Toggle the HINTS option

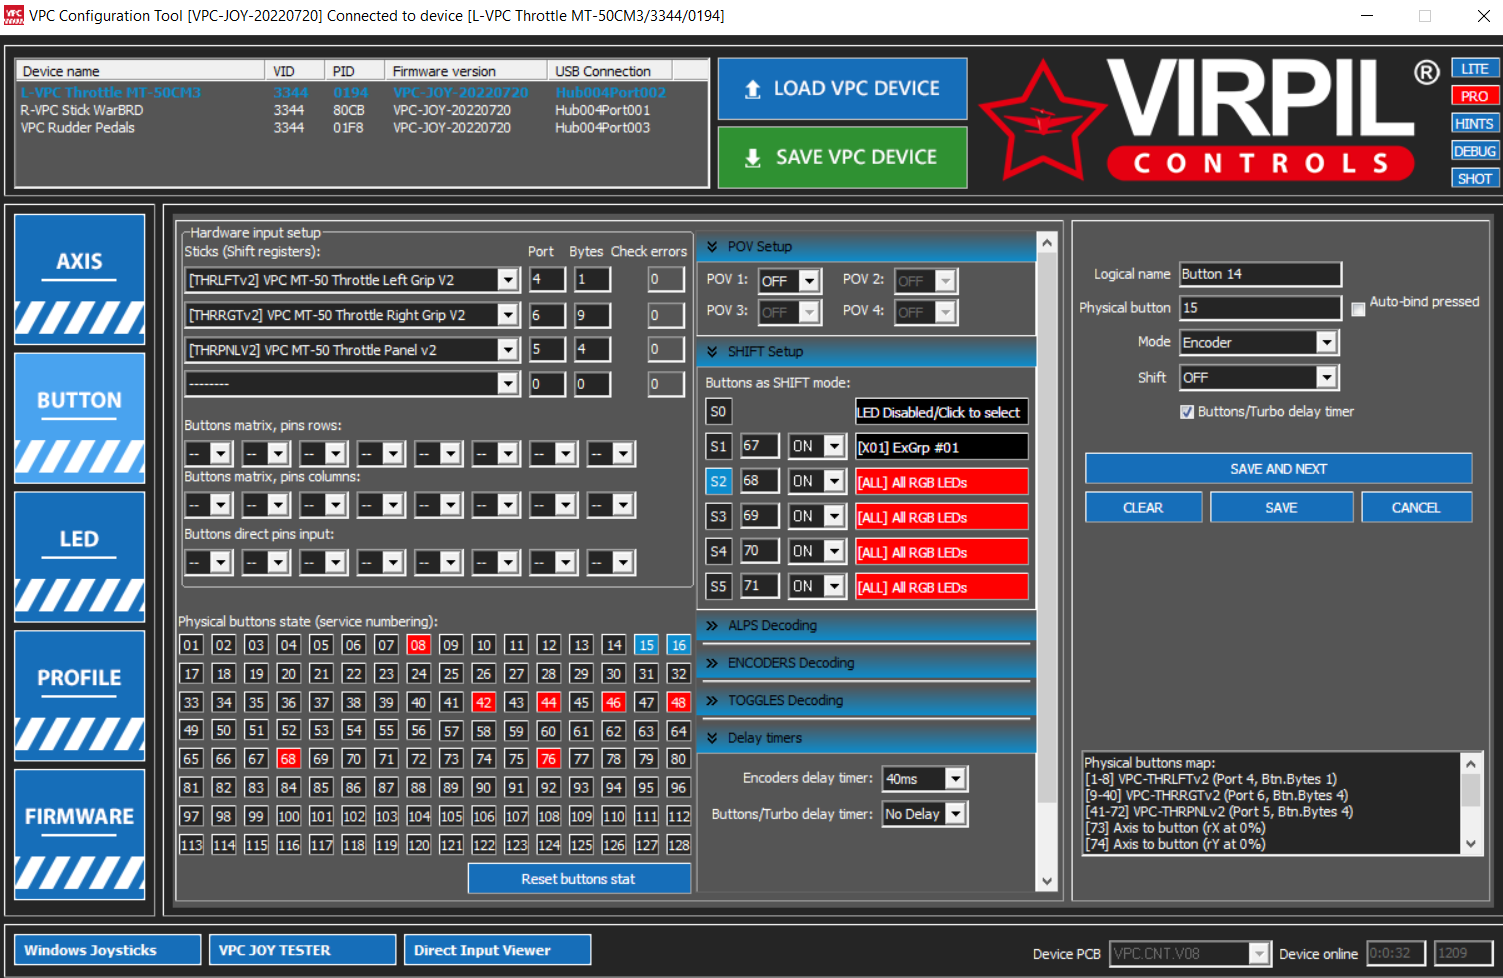(x=1475, y=124)
